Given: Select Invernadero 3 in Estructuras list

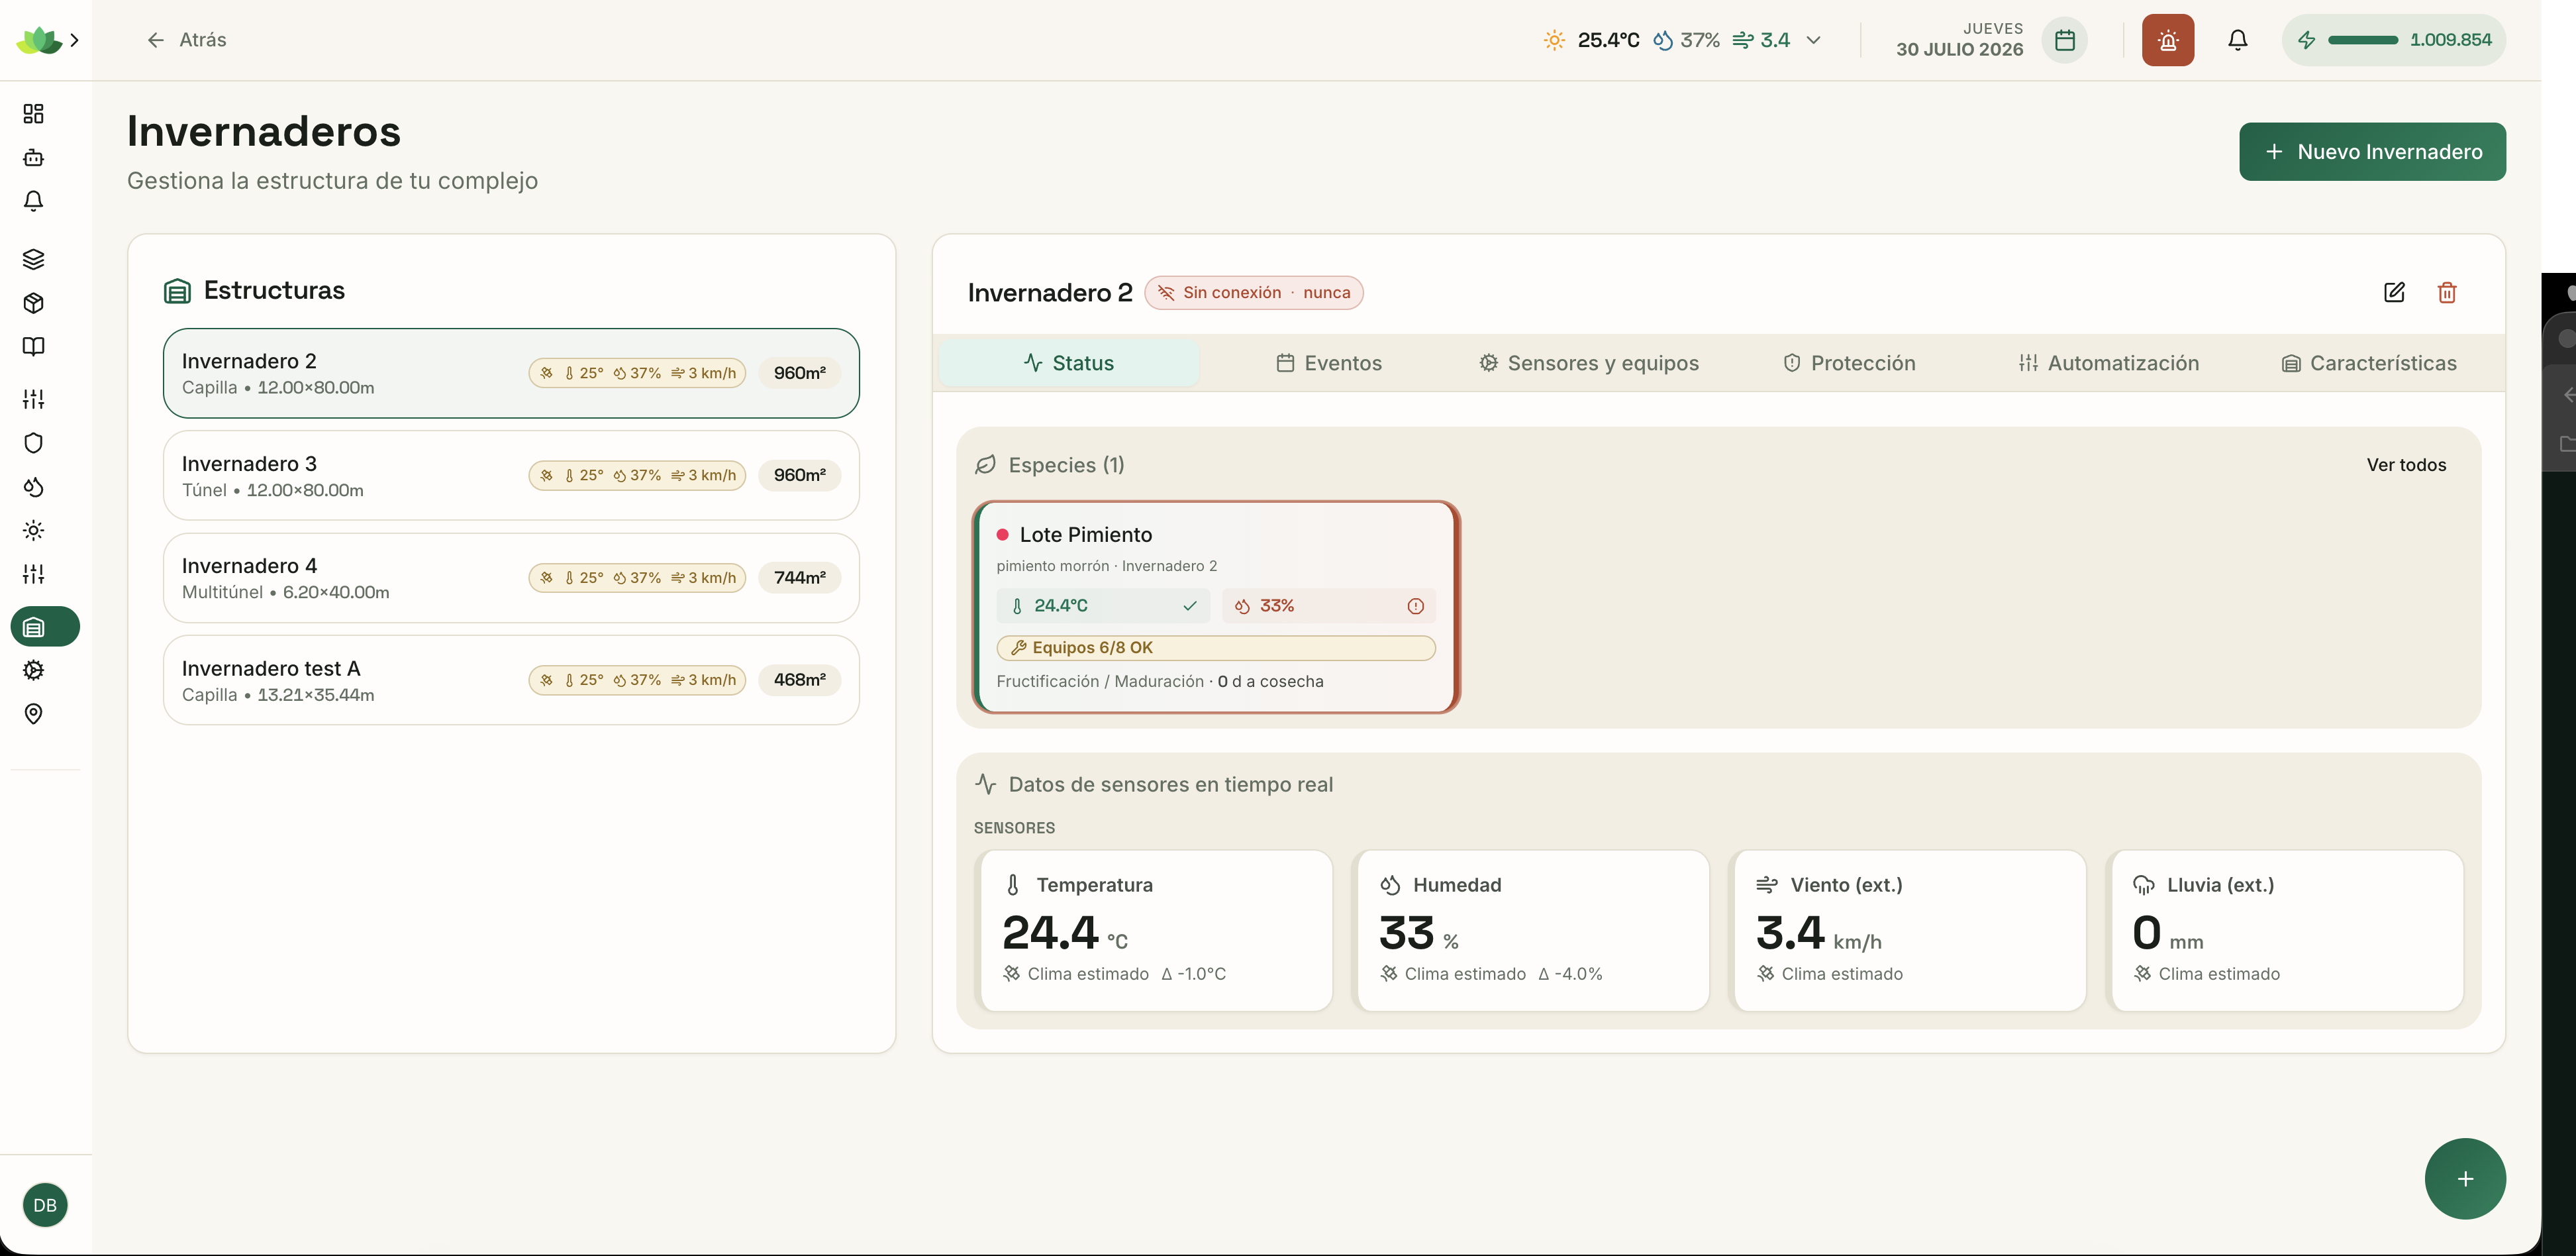Looking at the screenshot, I should [511, 475].
